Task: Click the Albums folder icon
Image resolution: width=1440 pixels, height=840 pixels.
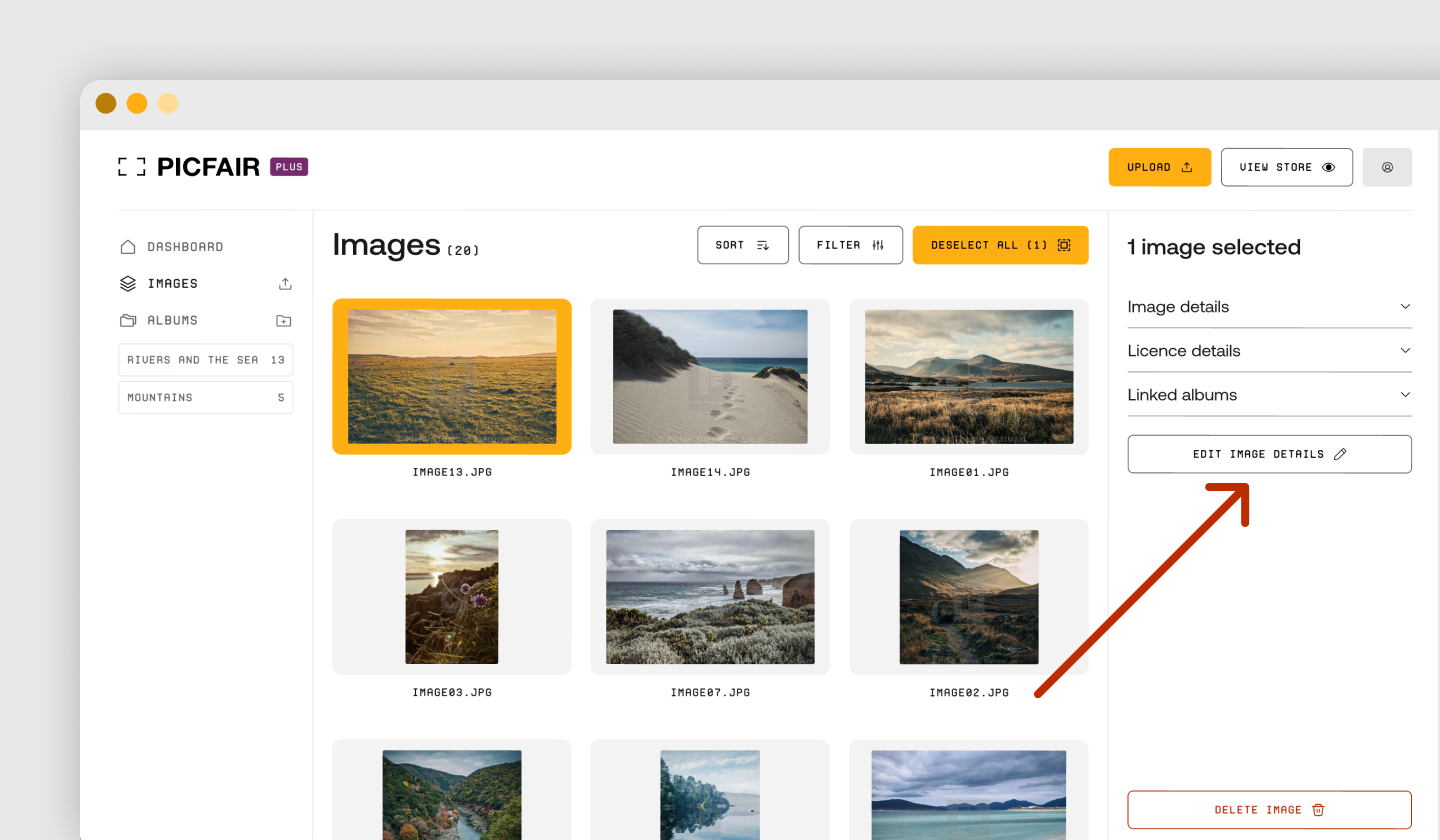Action: (128, 321)
